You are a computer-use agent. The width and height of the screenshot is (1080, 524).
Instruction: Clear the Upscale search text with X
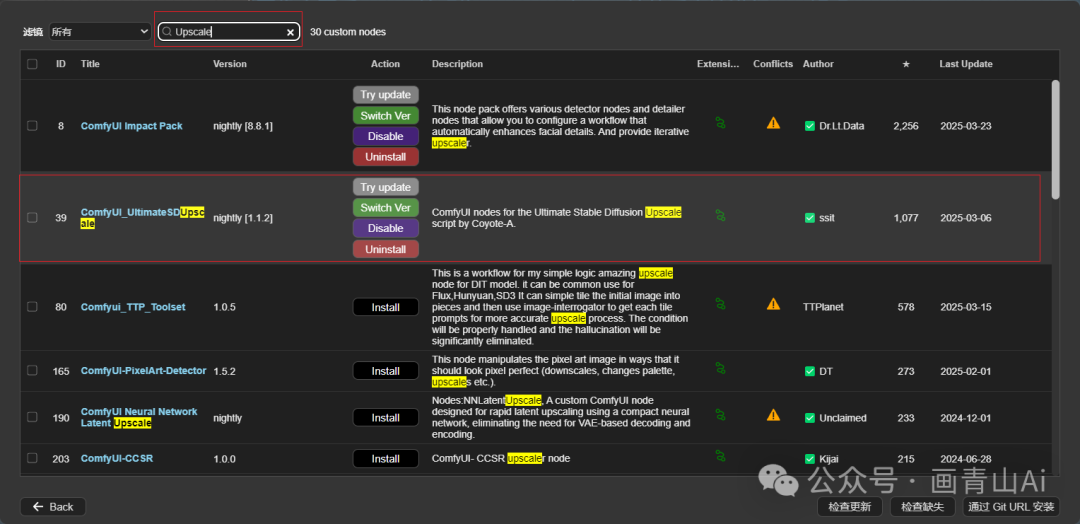pos(291,32)
